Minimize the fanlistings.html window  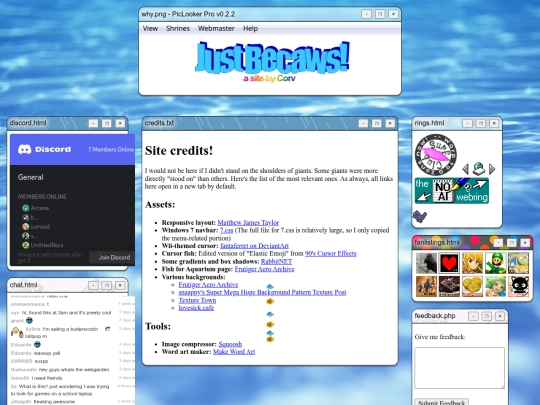click(498, 243)
